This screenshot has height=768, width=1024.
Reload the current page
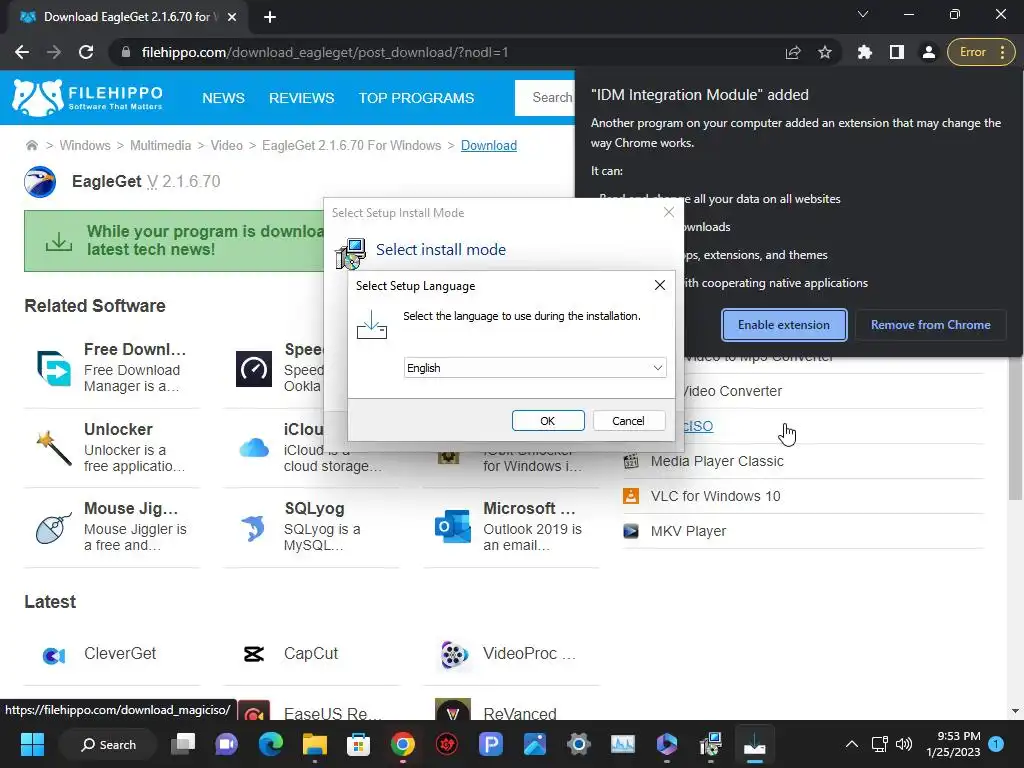coord(86,52)
